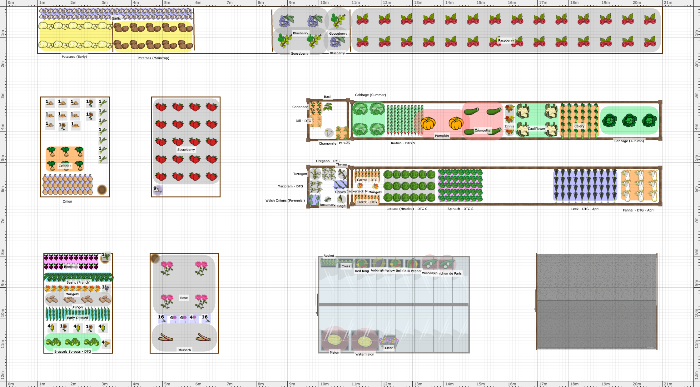Screen dimensions: 700x387
Task: Click the round brown pot beside the onions
Action: [102, 190]
